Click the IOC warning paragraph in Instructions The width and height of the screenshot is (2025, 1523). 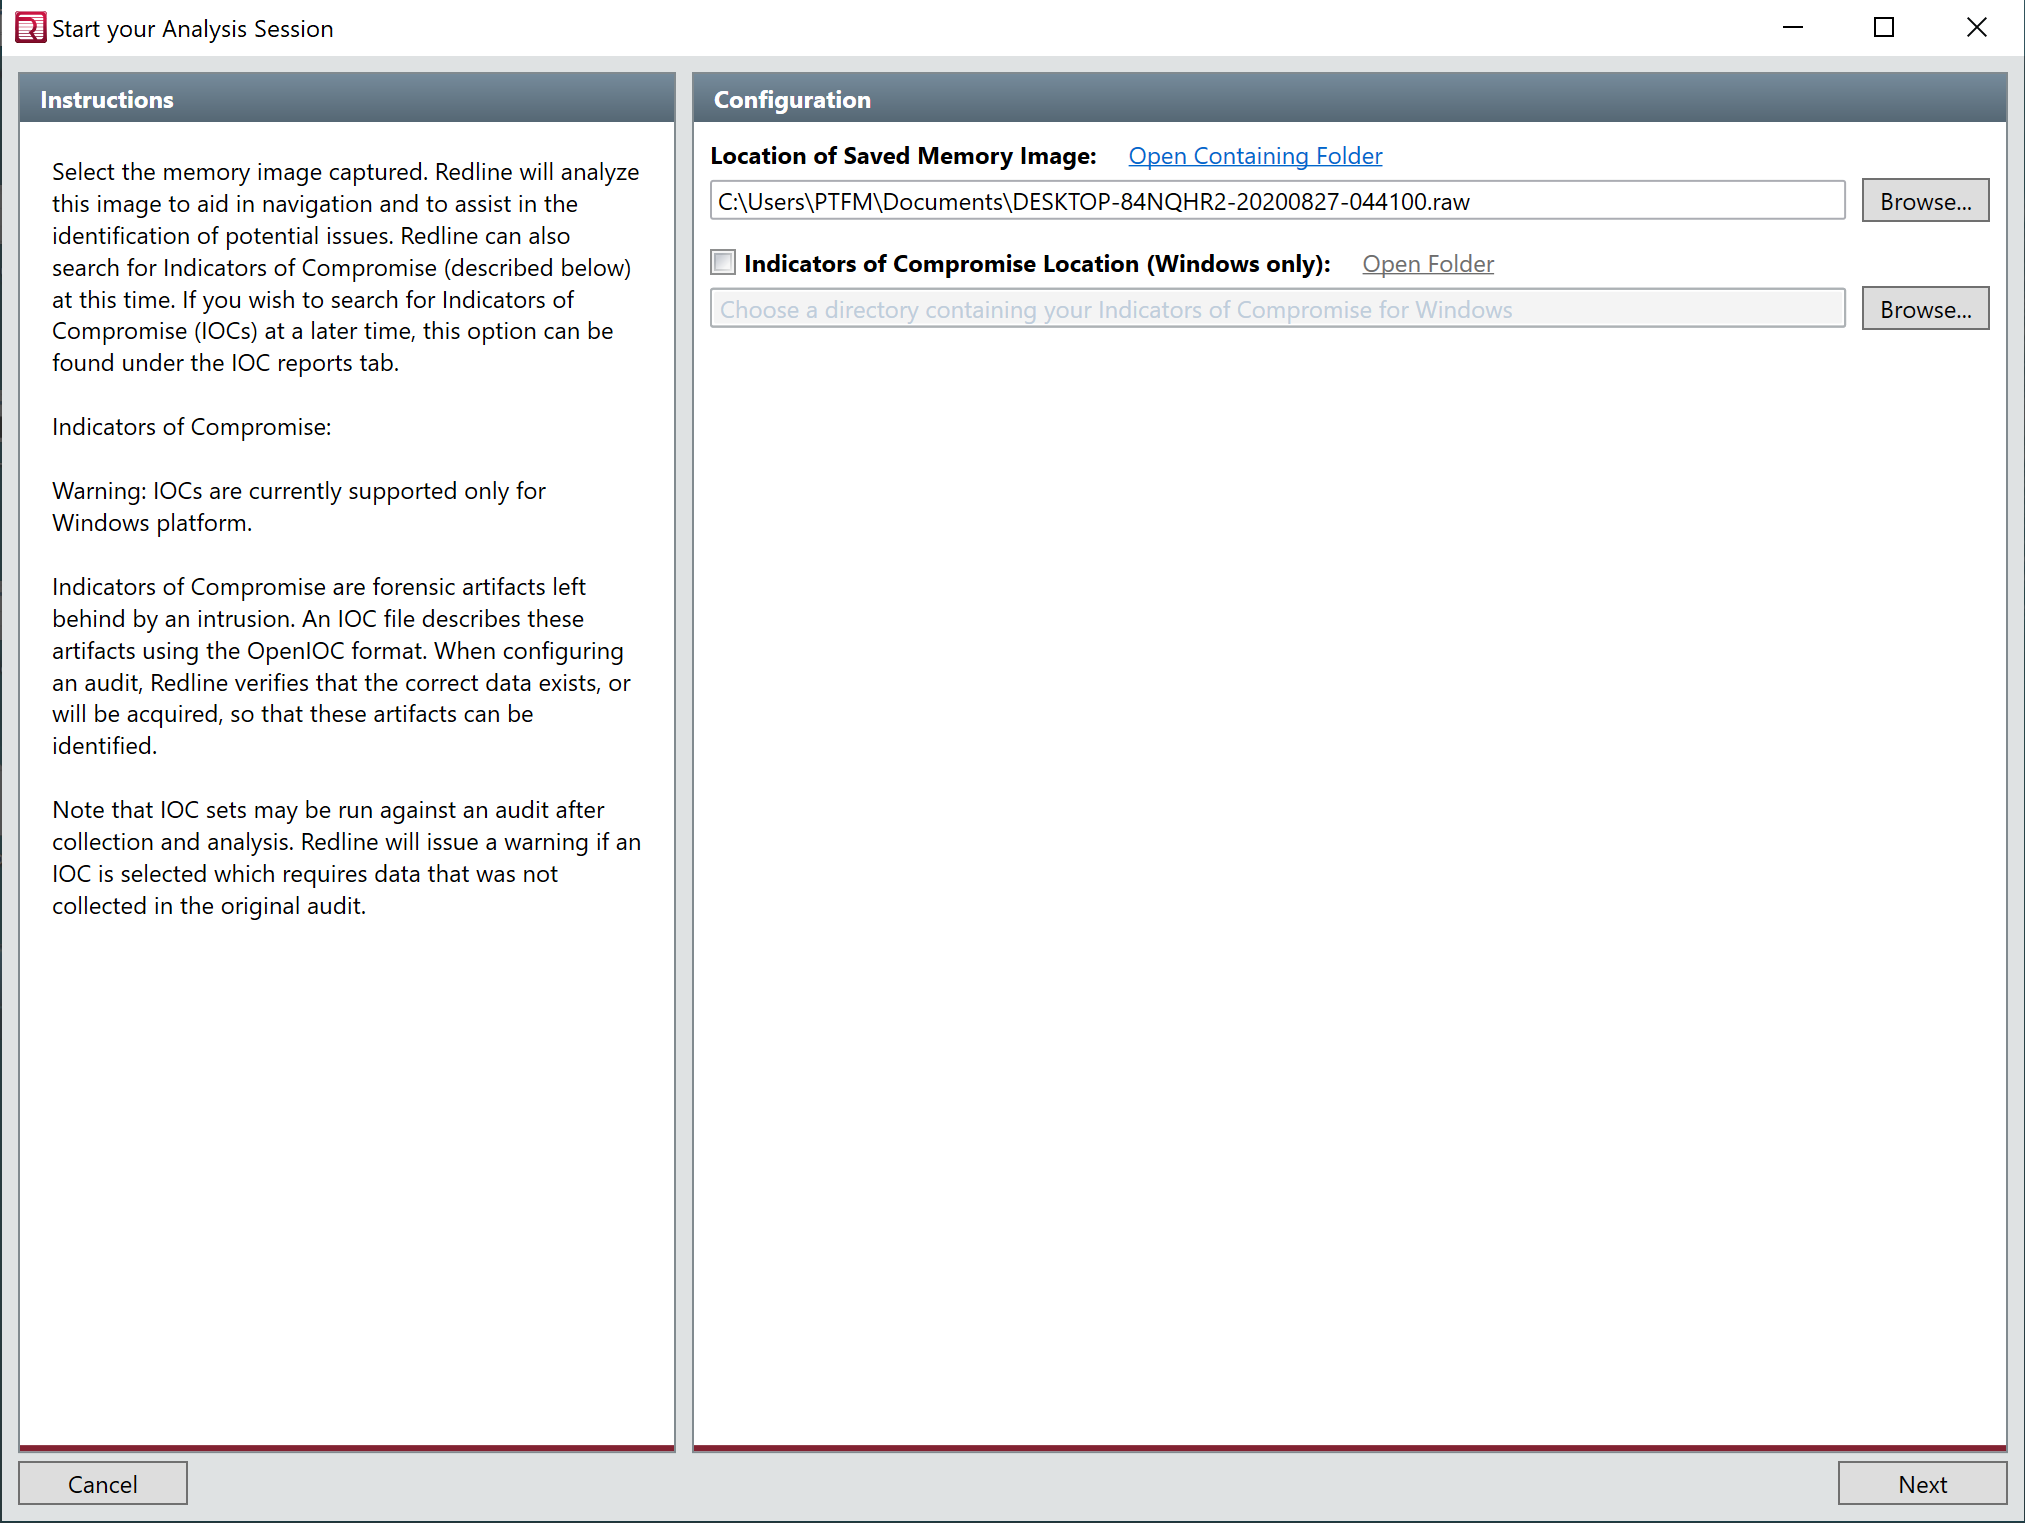click(x=298, y=506)
